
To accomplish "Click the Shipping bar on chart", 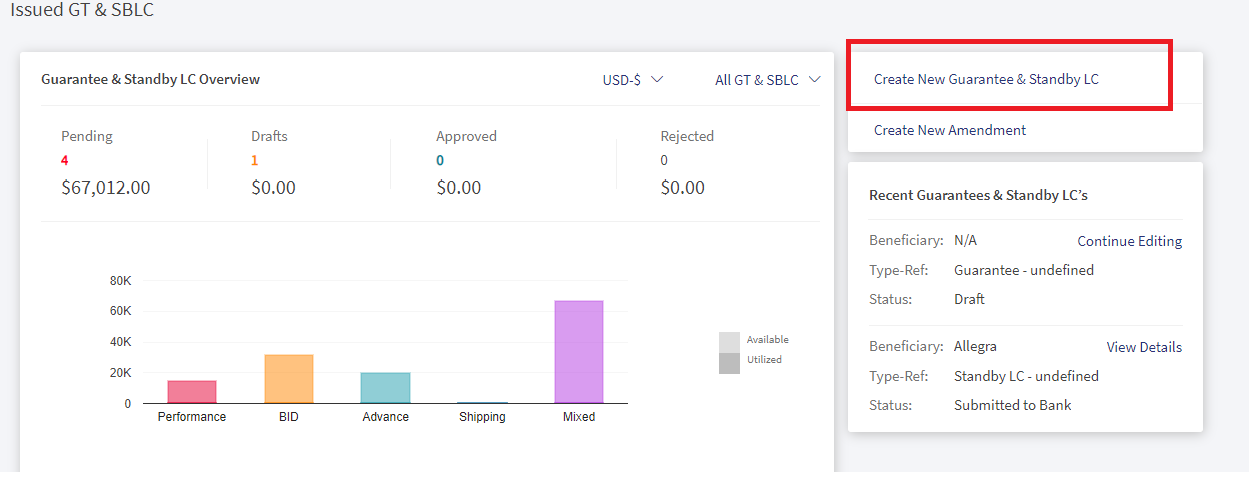I will coord(482,403).
